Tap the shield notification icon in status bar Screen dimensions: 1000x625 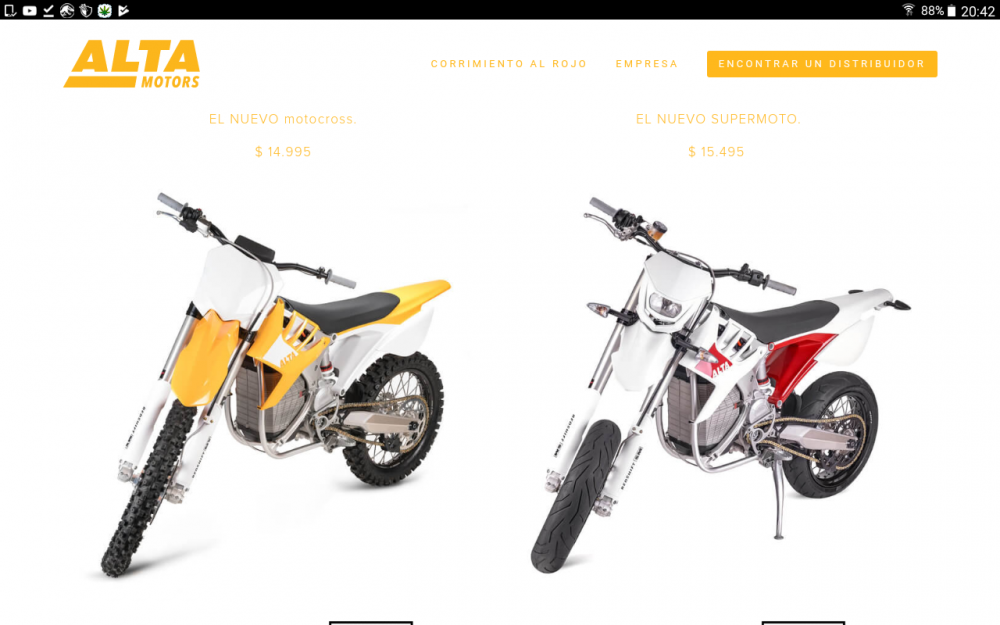point(86,10)
